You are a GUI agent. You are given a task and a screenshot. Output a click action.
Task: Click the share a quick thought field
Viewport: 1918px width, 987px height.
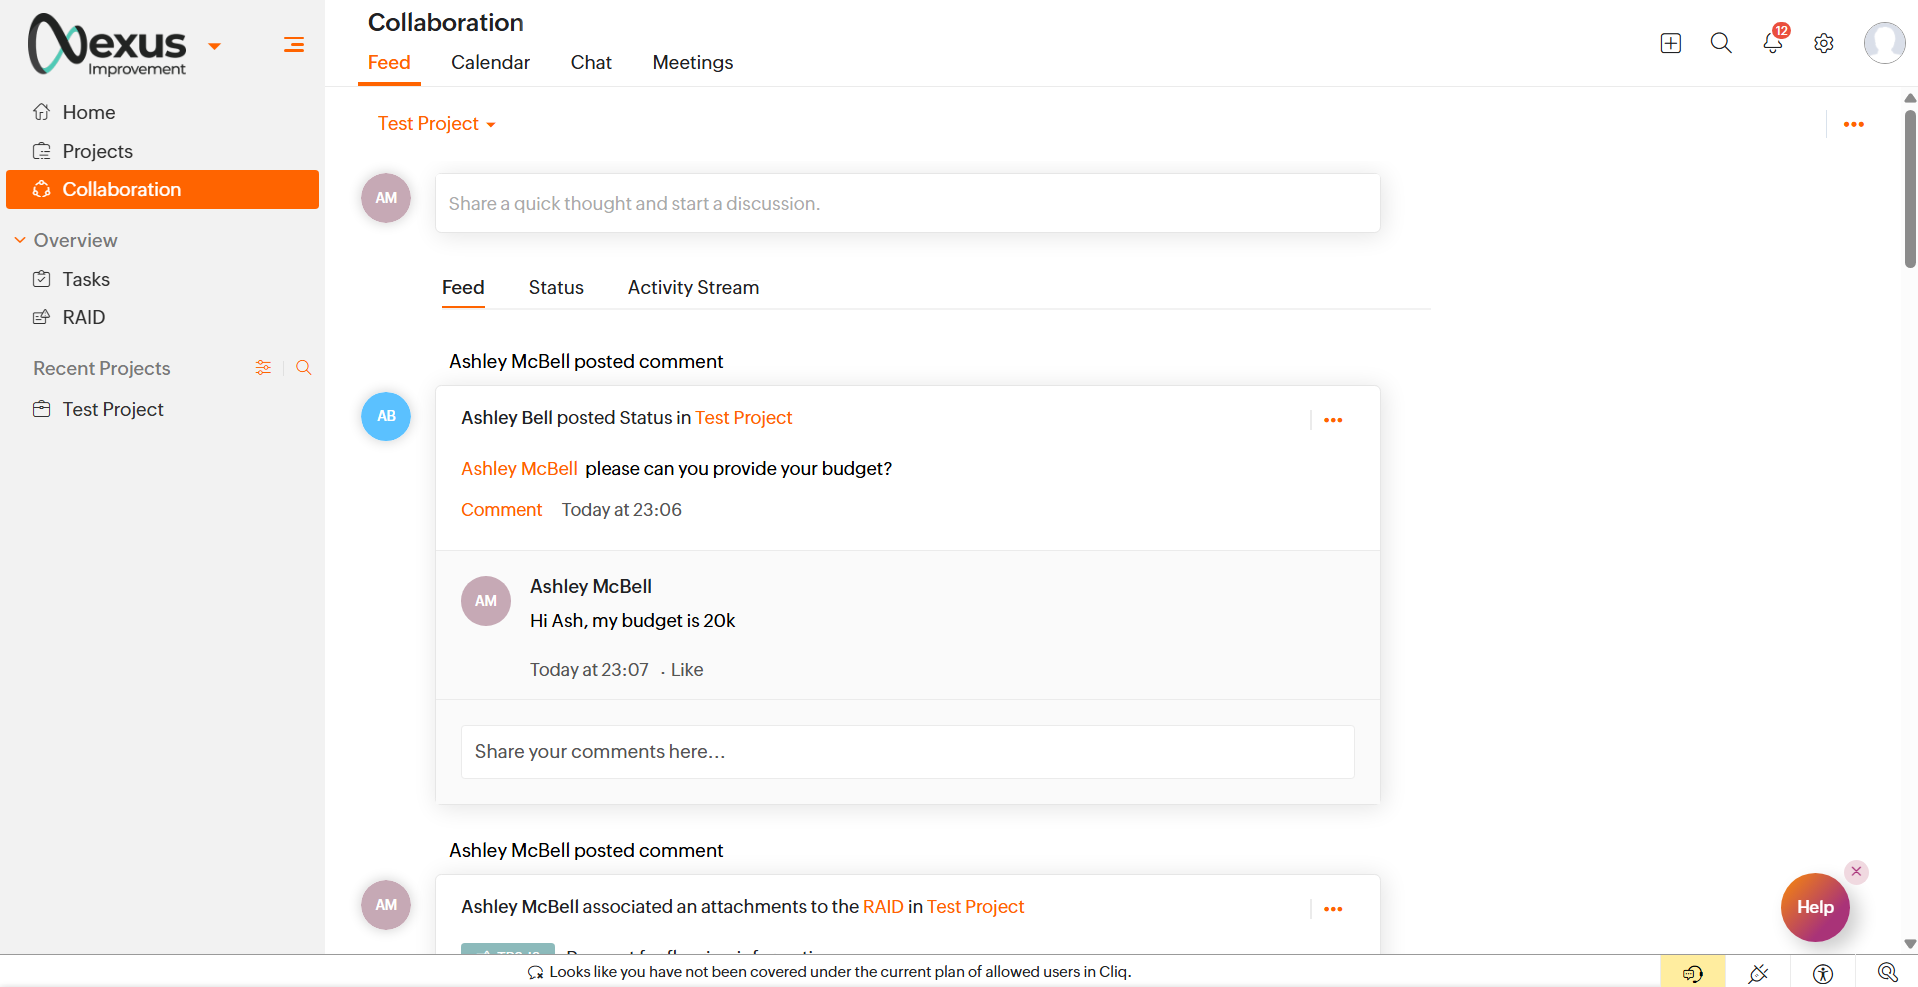907,204
